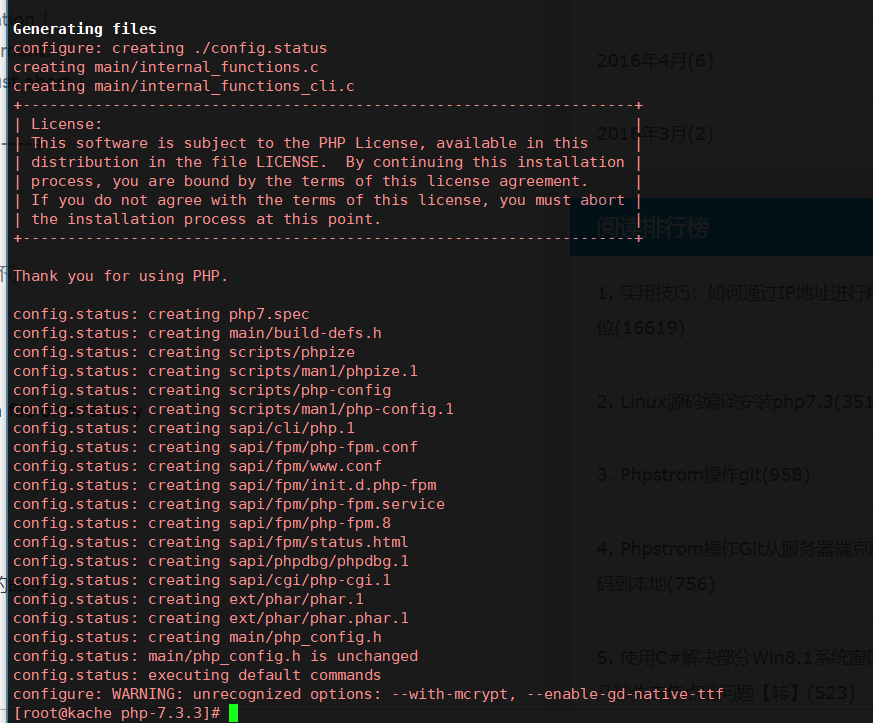Click the 'creating sapi/cgi/php-cgi.1' line

pos(202,580)
